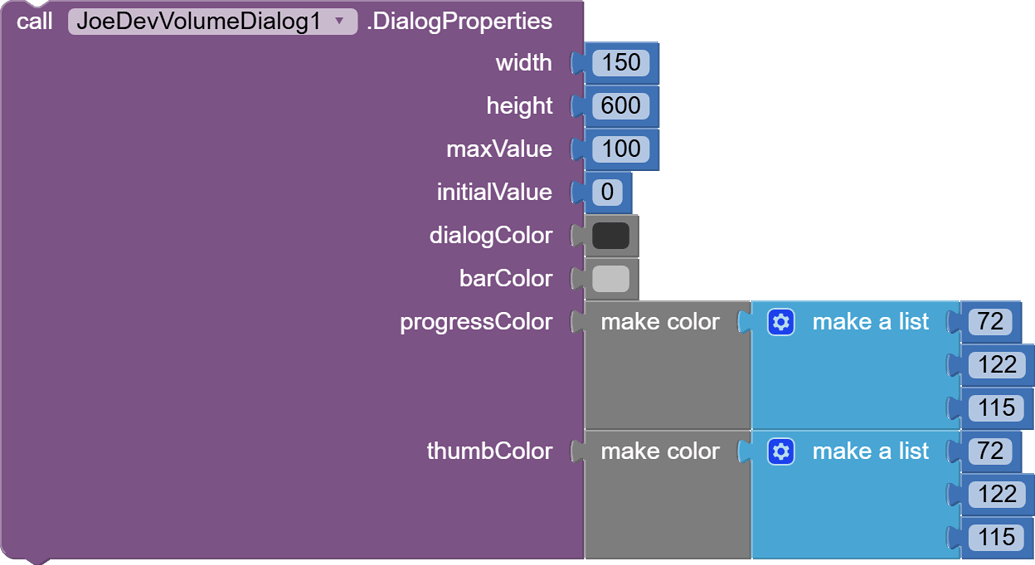Click the dialogColor dark color swatch
The height and width of the screenshot is (565, 1035).
click(611, 236)
